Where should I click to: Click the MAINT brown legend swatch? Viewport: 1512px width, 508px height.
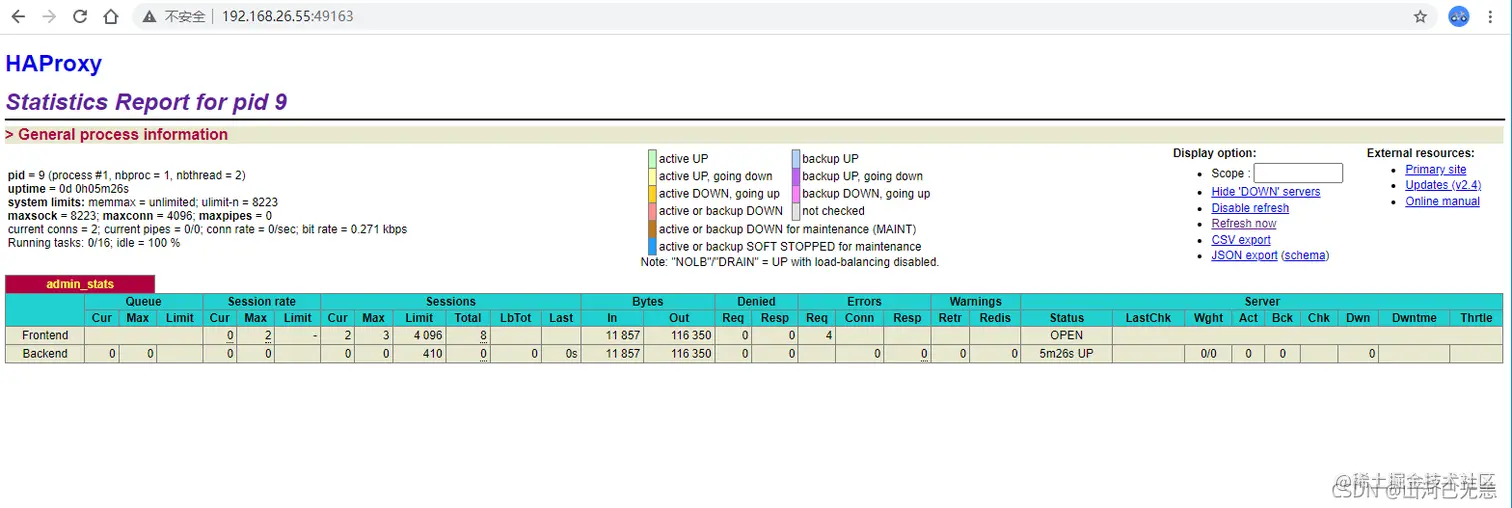pos(652,229)
